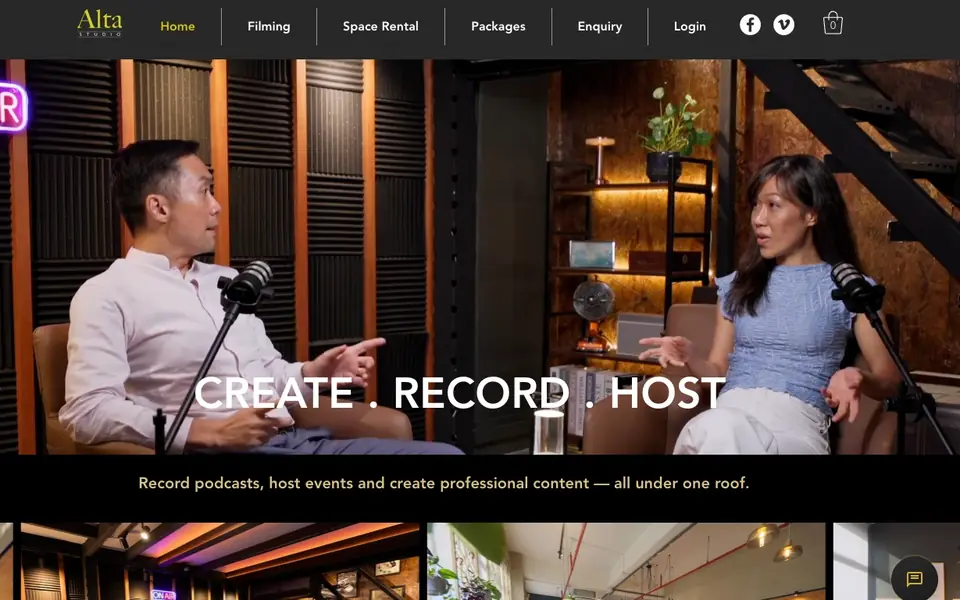Go to the Home menu item
This screenshot has height=600, width=960.
point(178,26)
